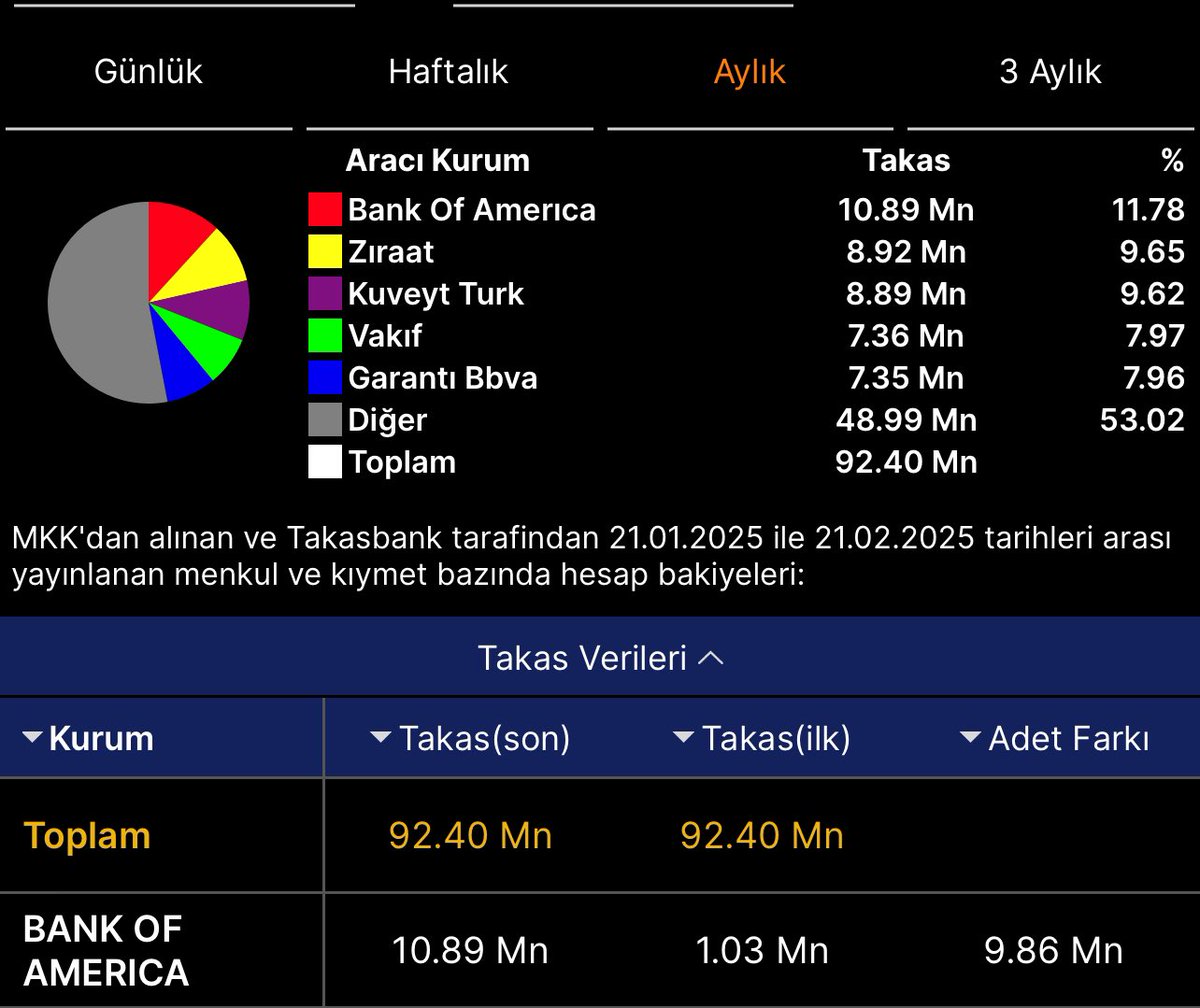Click the 48.99 Mn Takas value

click(906, 420)
